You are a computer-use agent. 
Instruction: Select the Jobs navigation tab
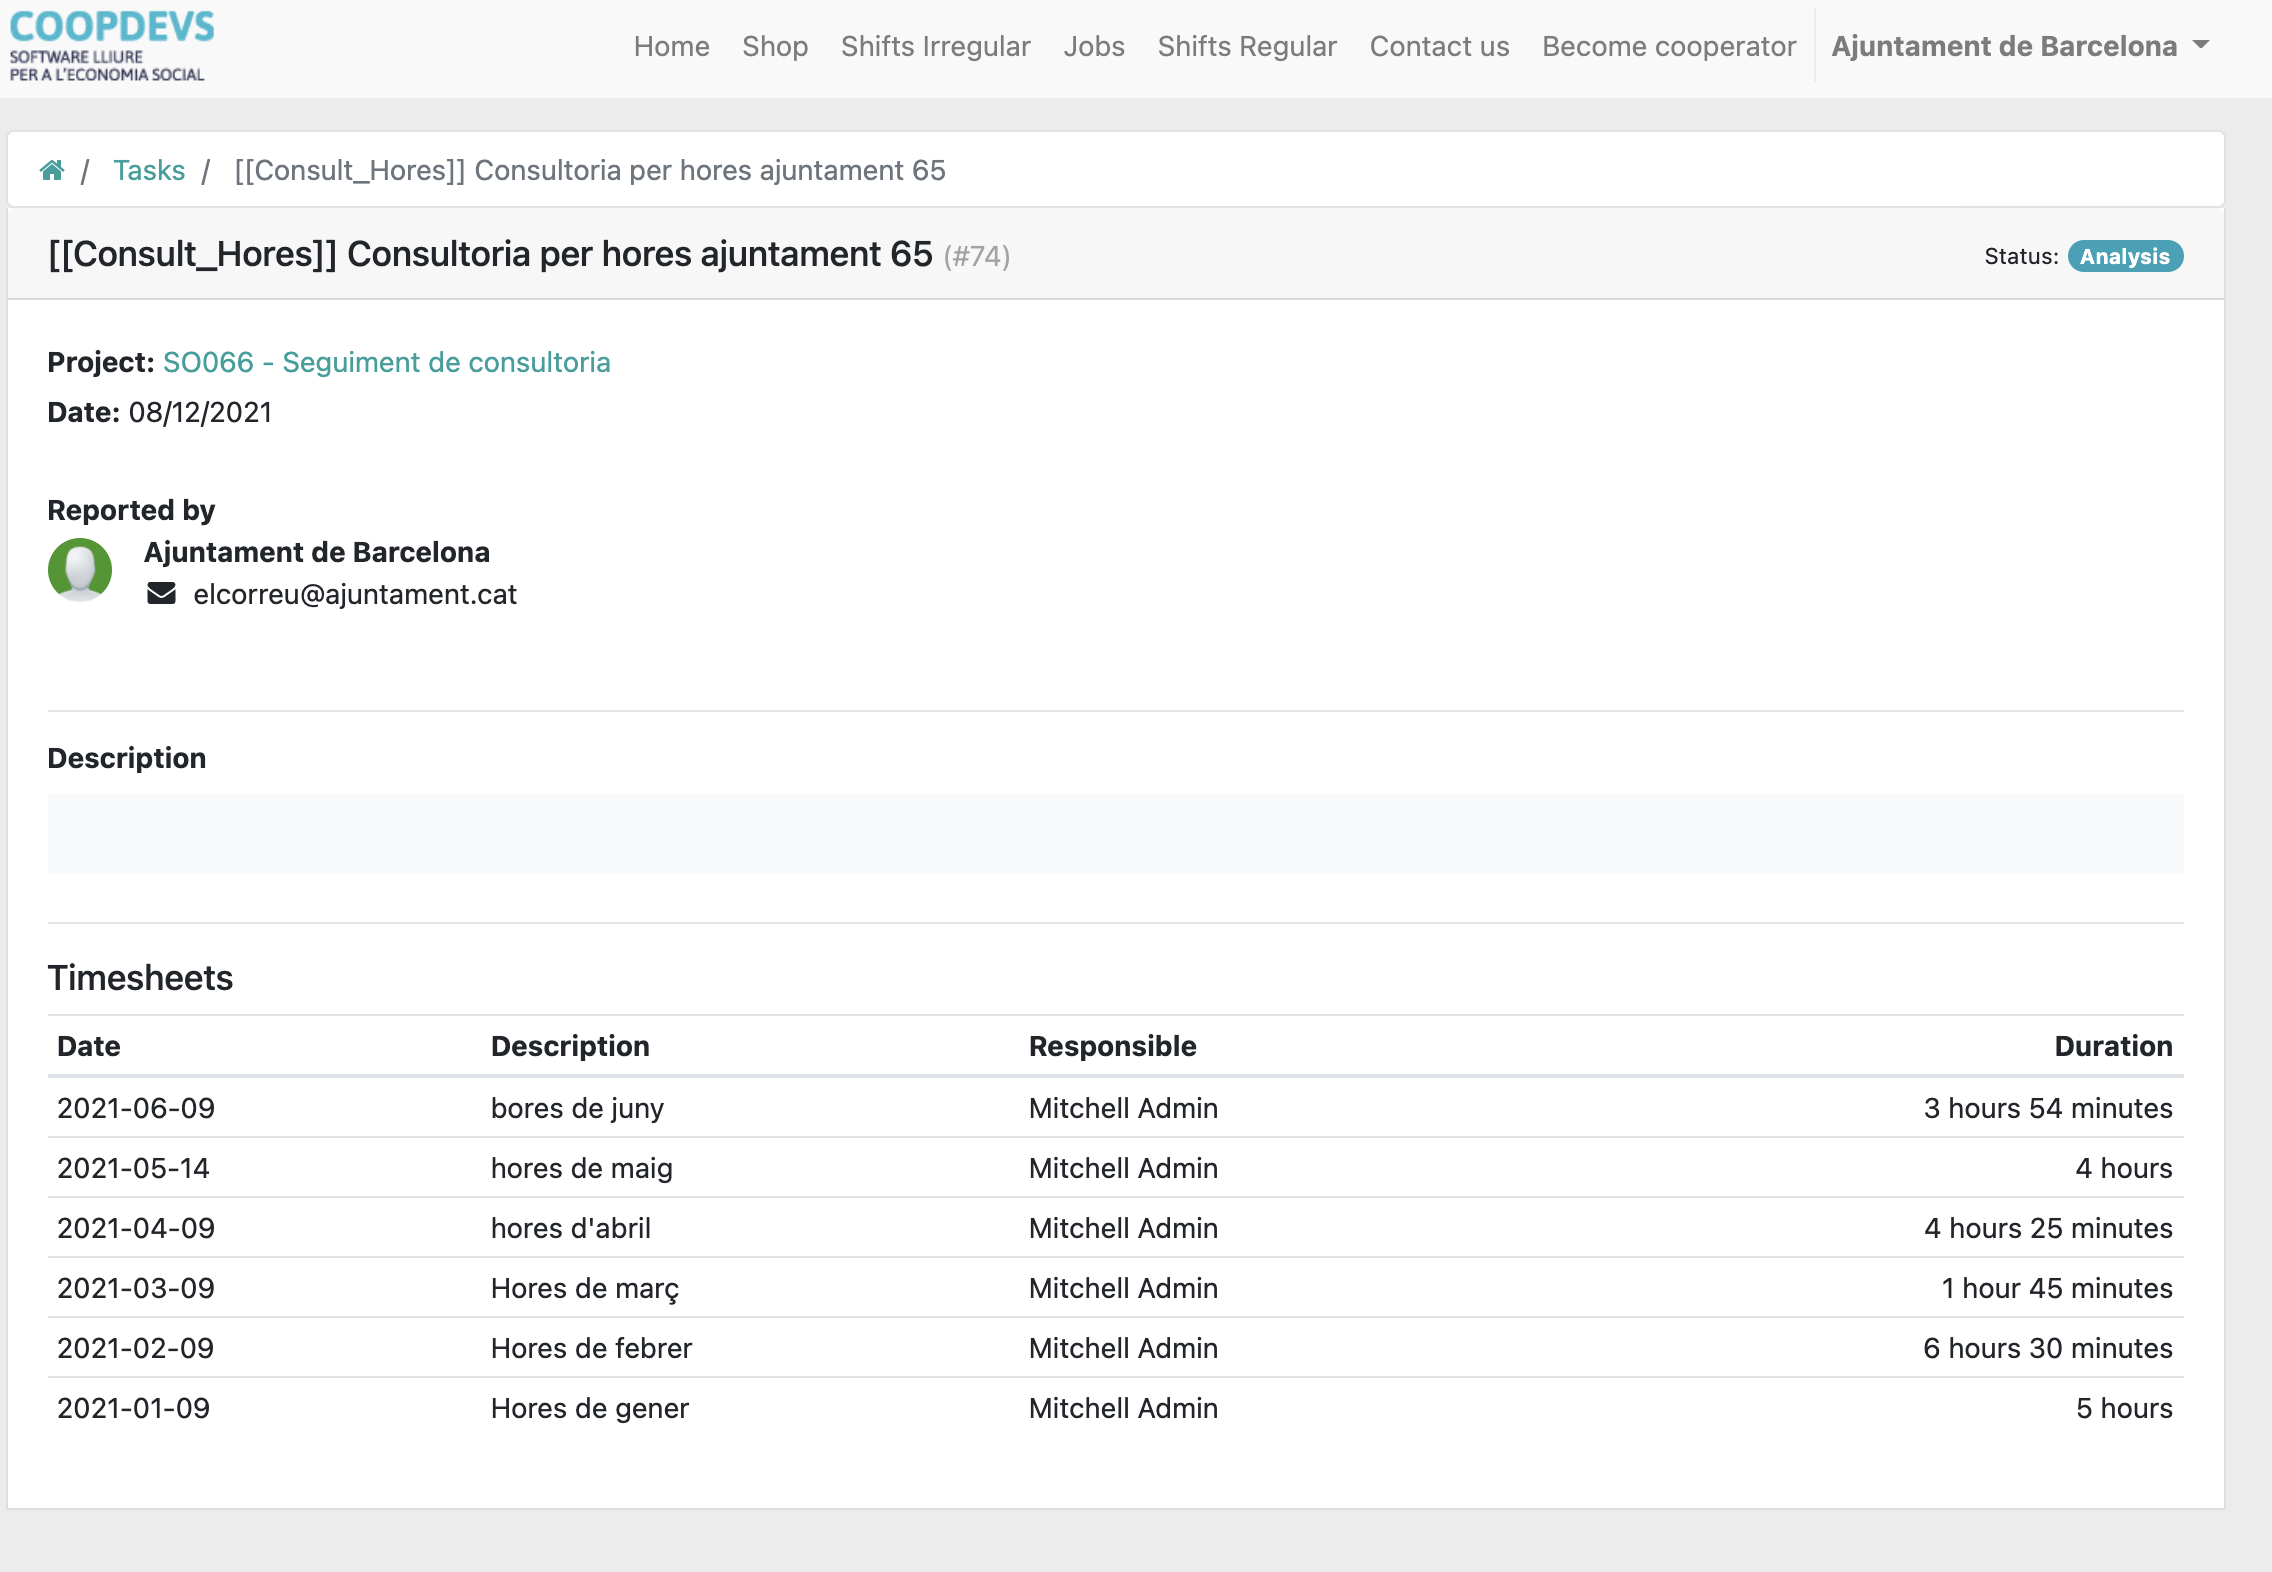pos(1095,47)
